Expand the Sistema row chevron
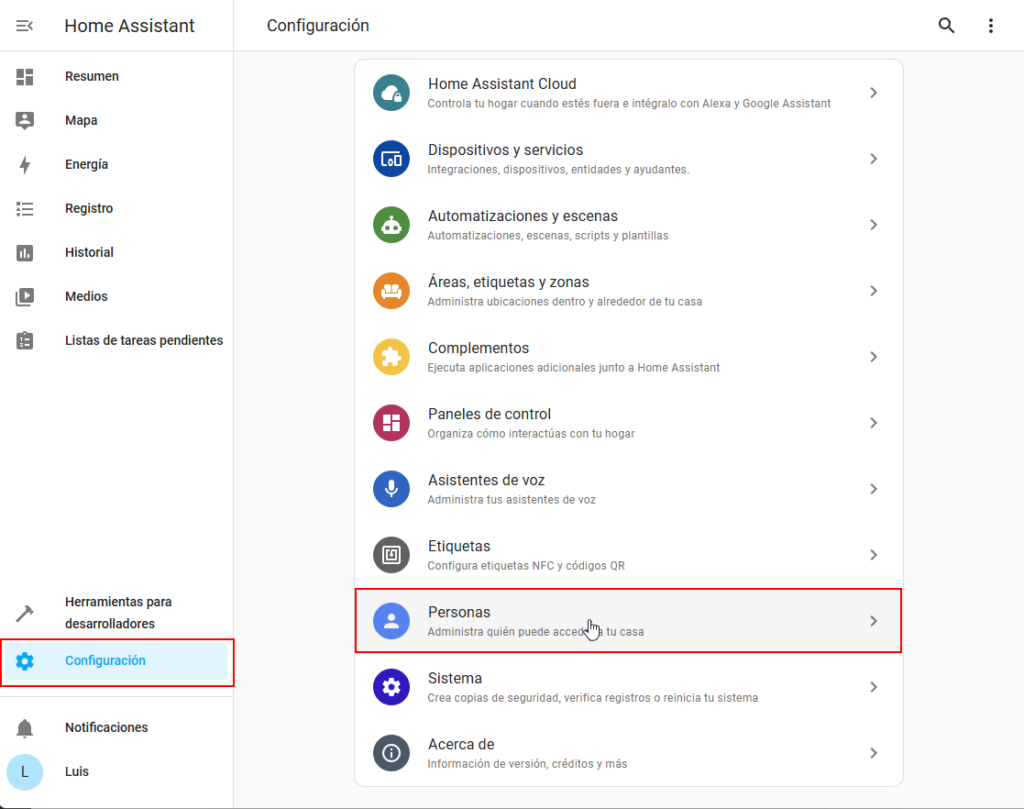This screenshot has width=1024, height=809. 873,687
